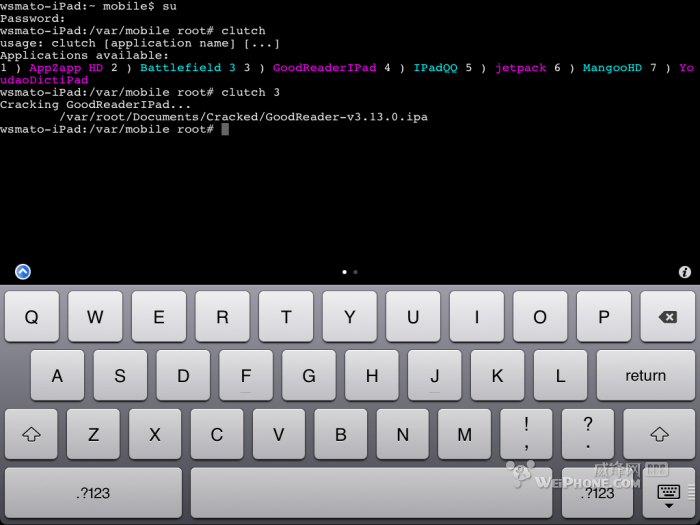Tap the T key
Screen dimensions: 700x525
pyautogui.click(x=286, y=317)
